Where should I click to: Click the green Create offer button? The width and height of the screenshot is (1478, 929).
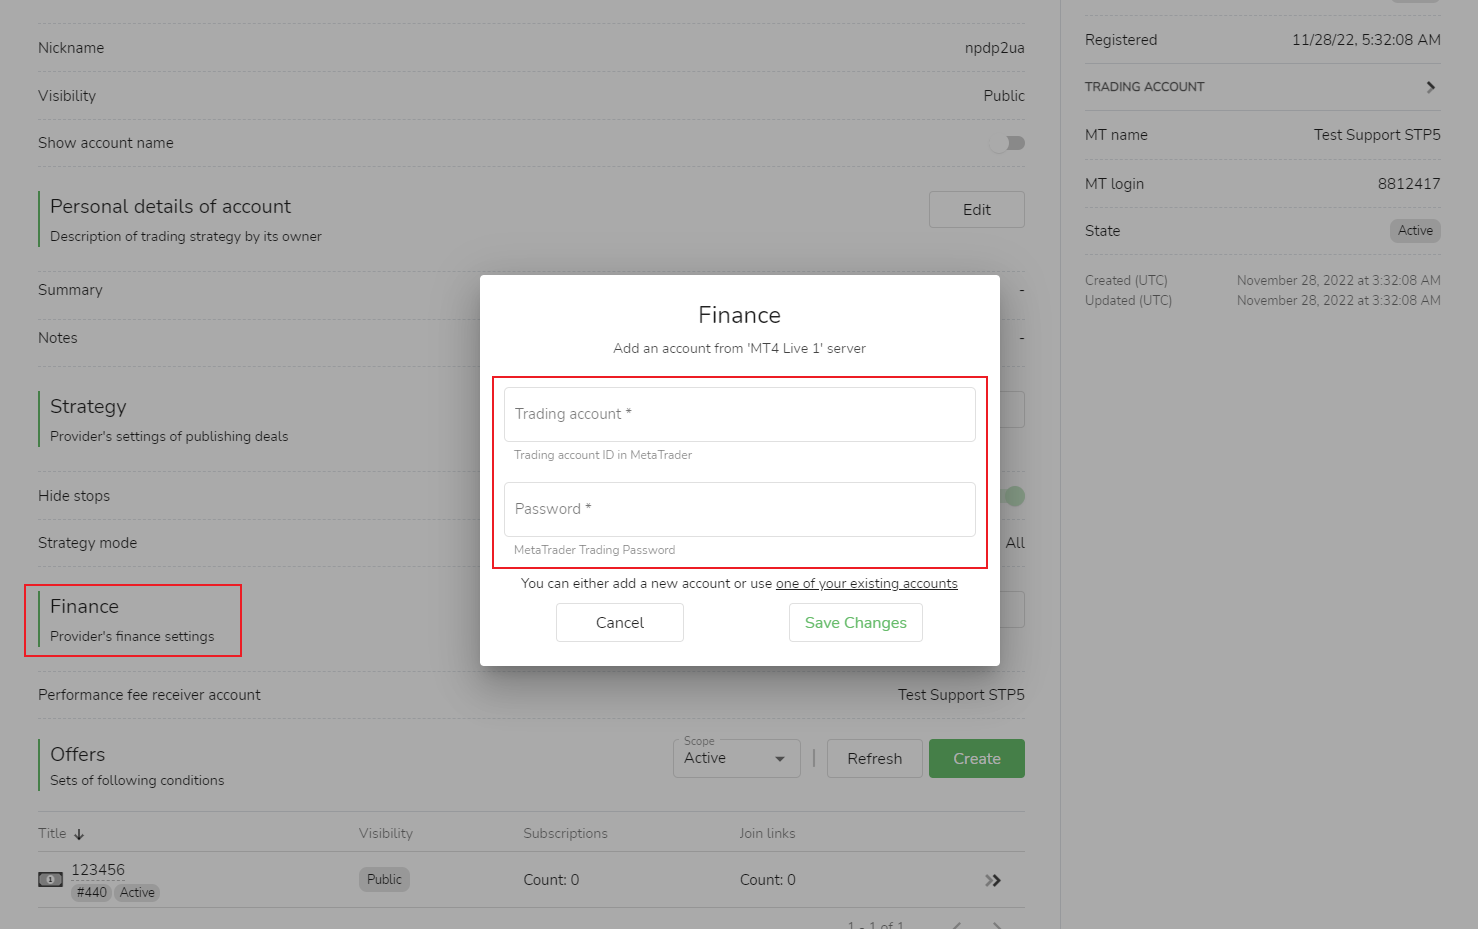pos(976,758)
